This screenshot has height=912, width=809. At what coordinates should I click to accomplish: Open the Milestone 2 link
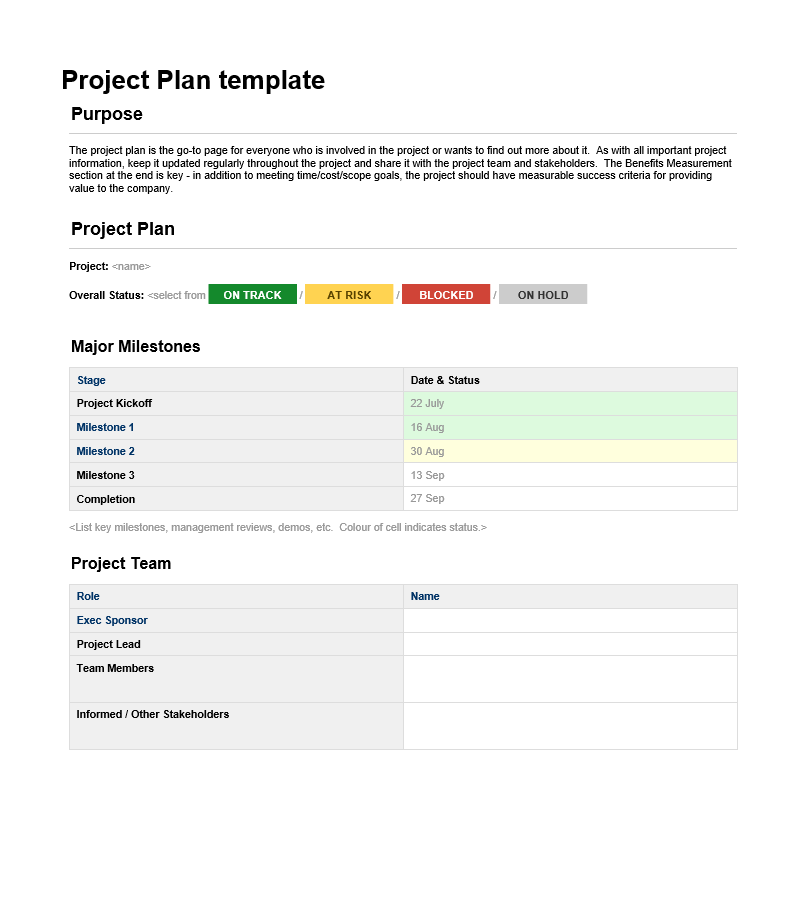coord(105,451)
